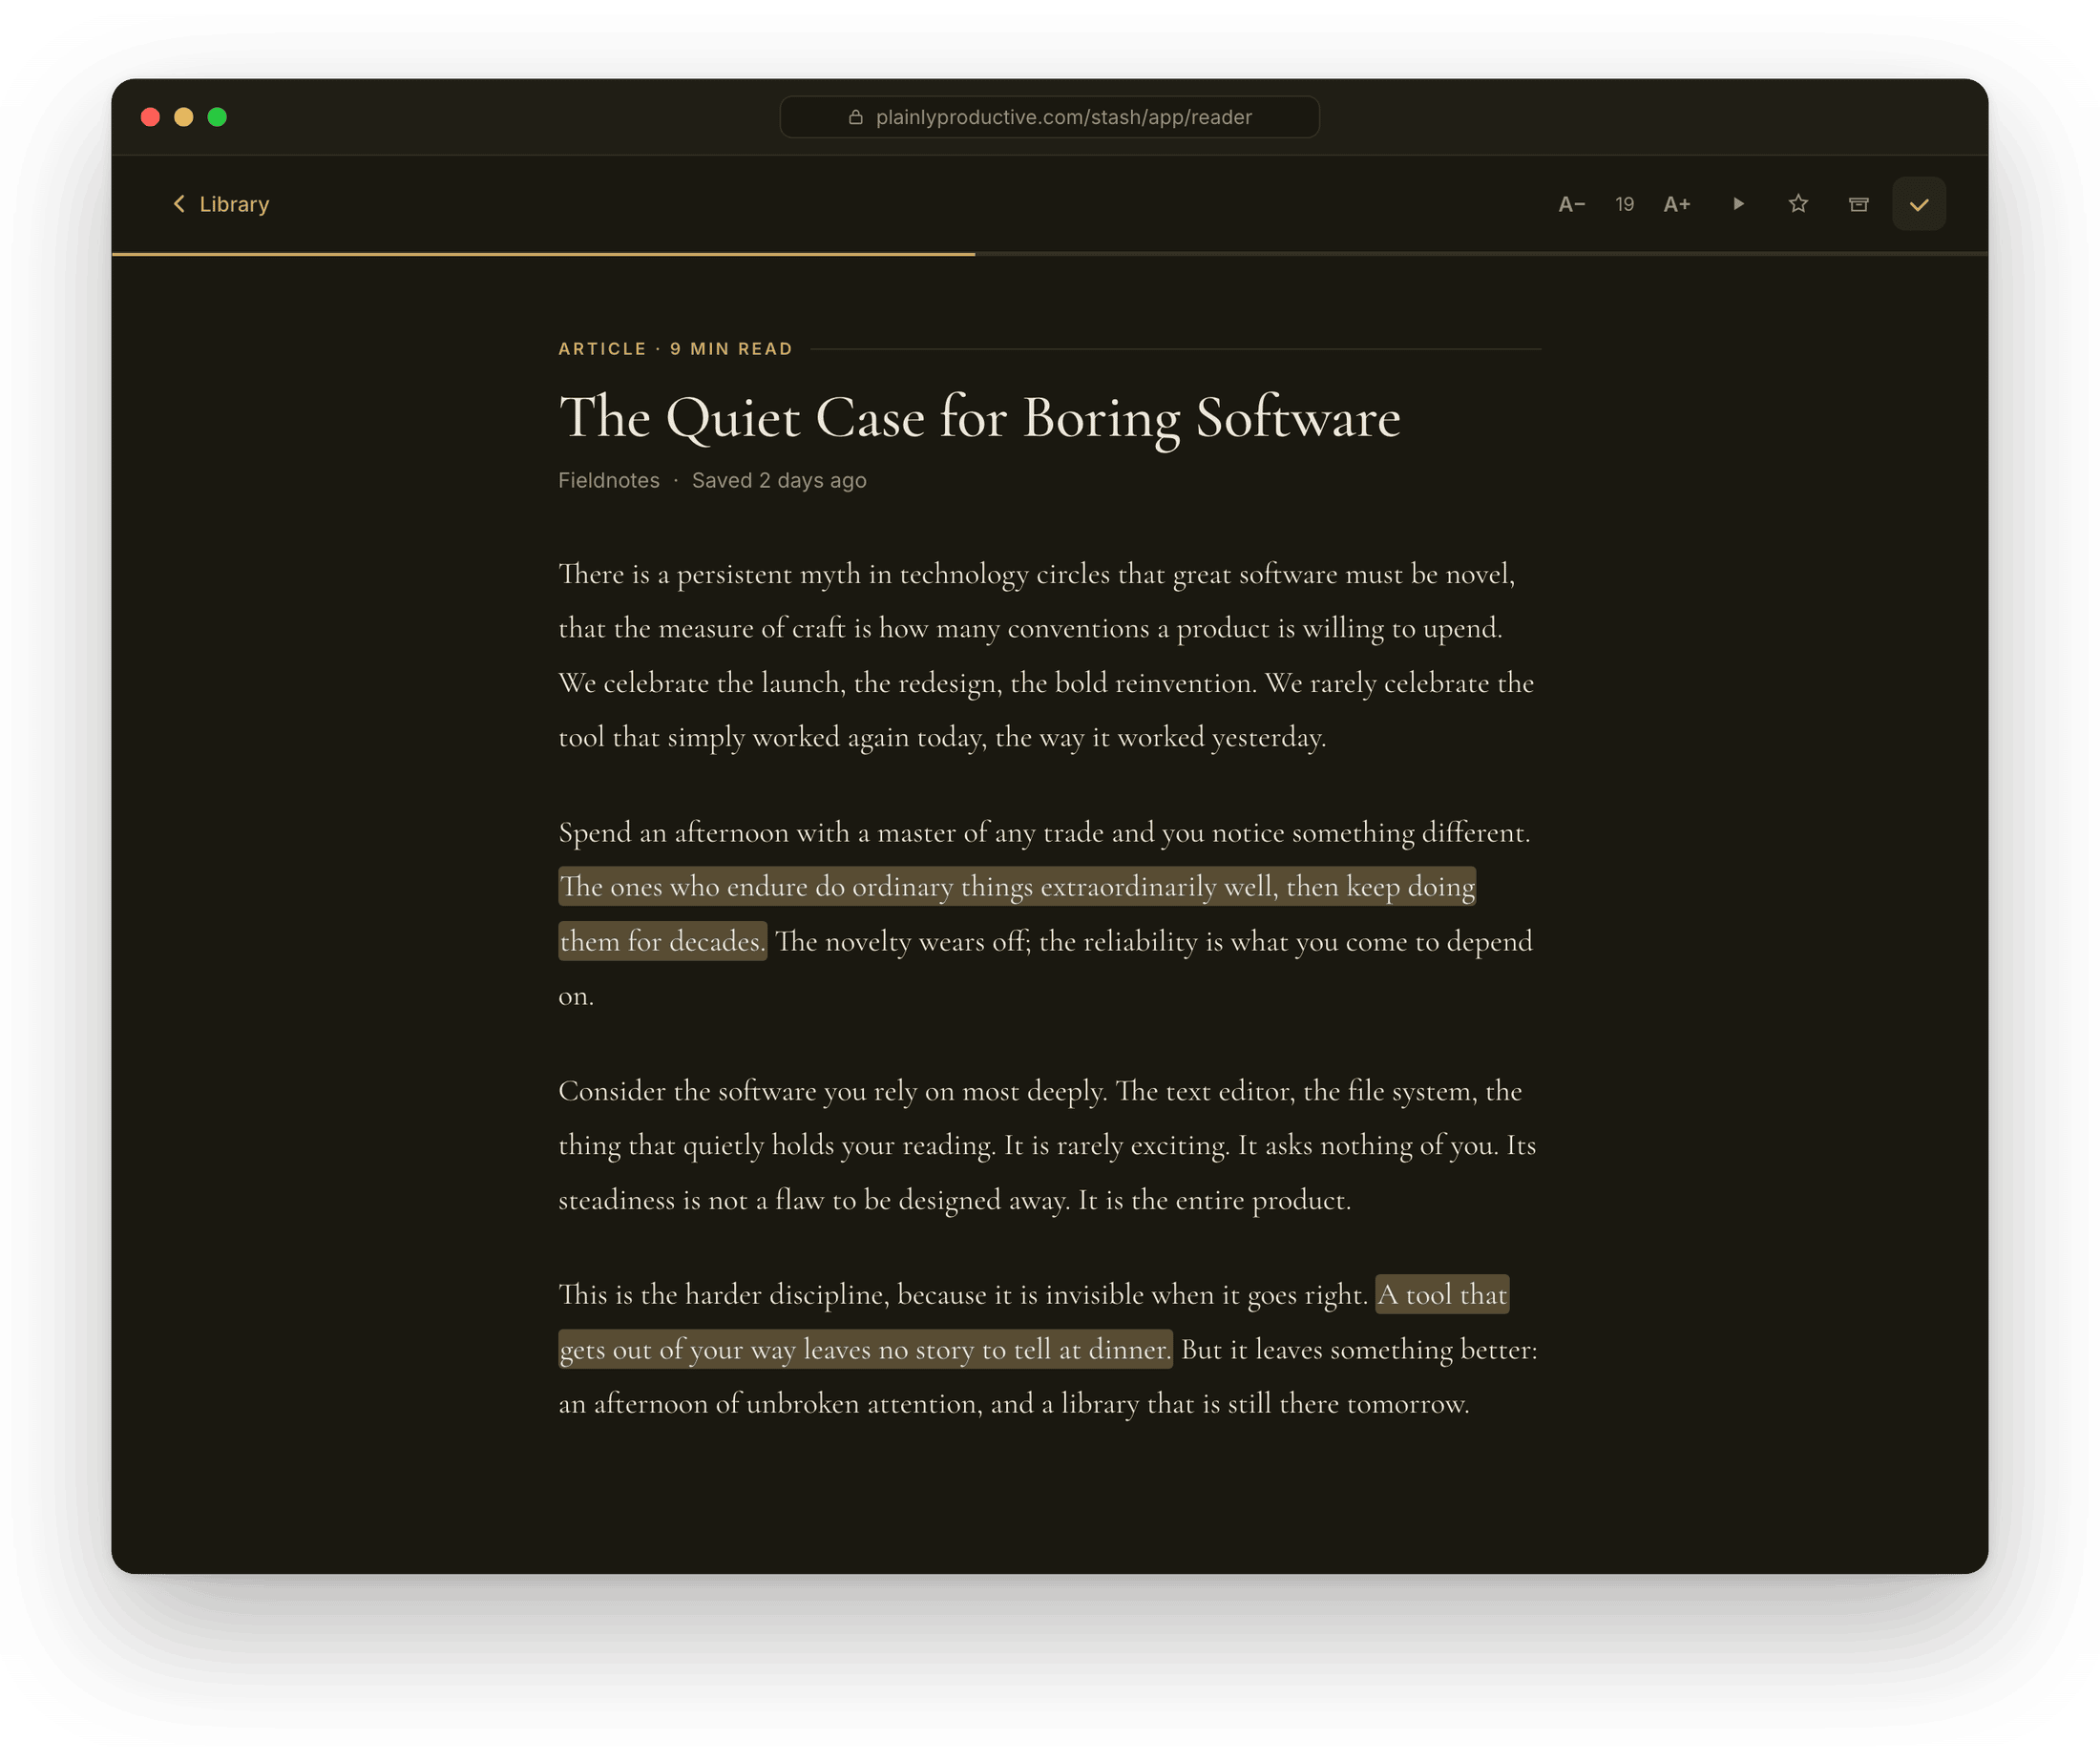This screenshot has height=1761, width=2100.
Task: Click sentence 'This is the harder discipline'
Action: (963, 1294)
